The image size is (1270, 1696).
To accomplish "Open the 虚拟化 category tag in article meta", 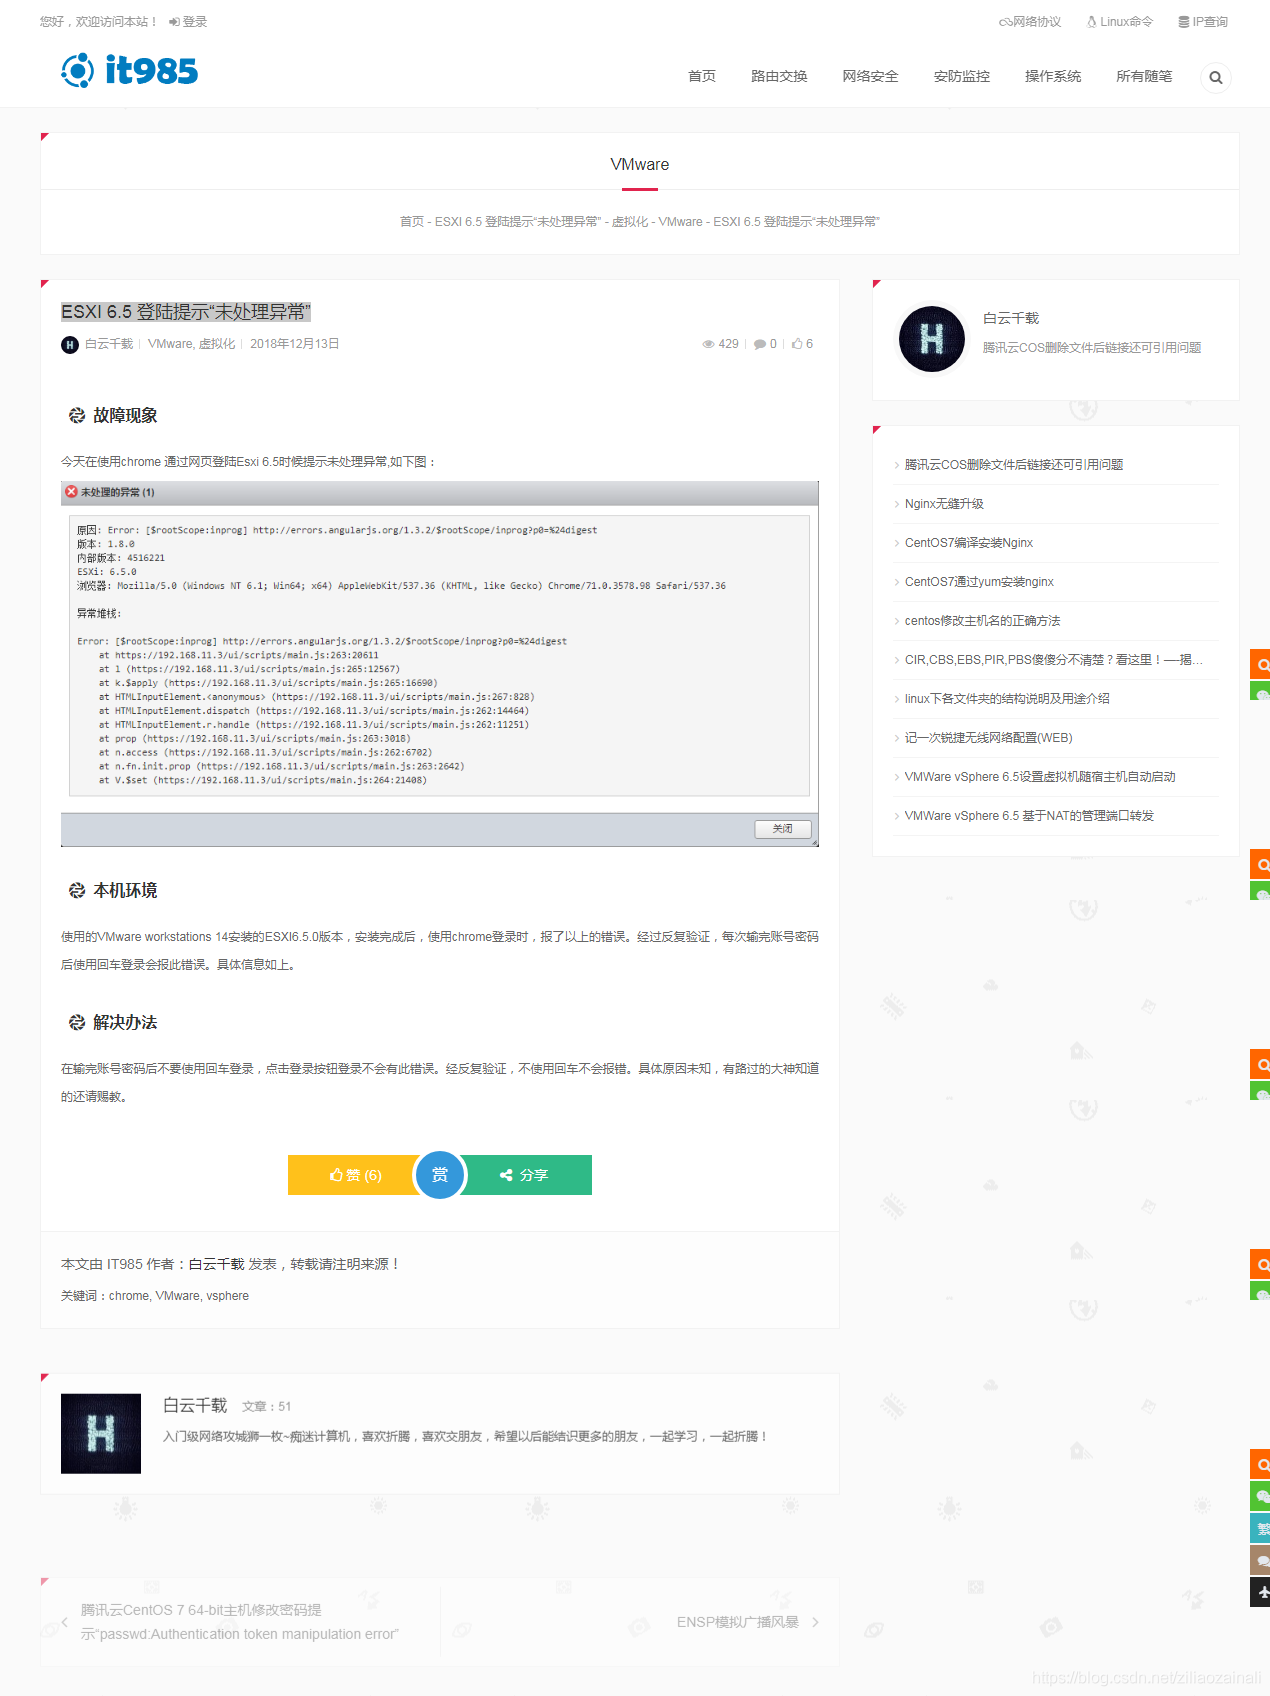I will click(x=217, y=344).
